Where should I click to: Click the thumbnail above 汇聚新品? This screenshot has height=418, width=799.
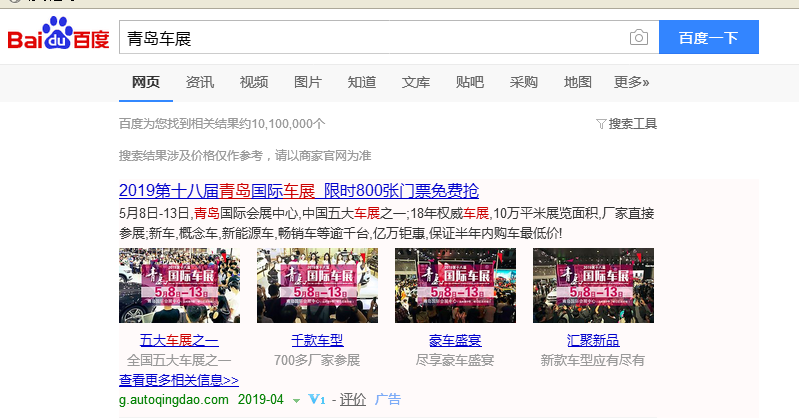pyautogui.click(x=593, y=285)
